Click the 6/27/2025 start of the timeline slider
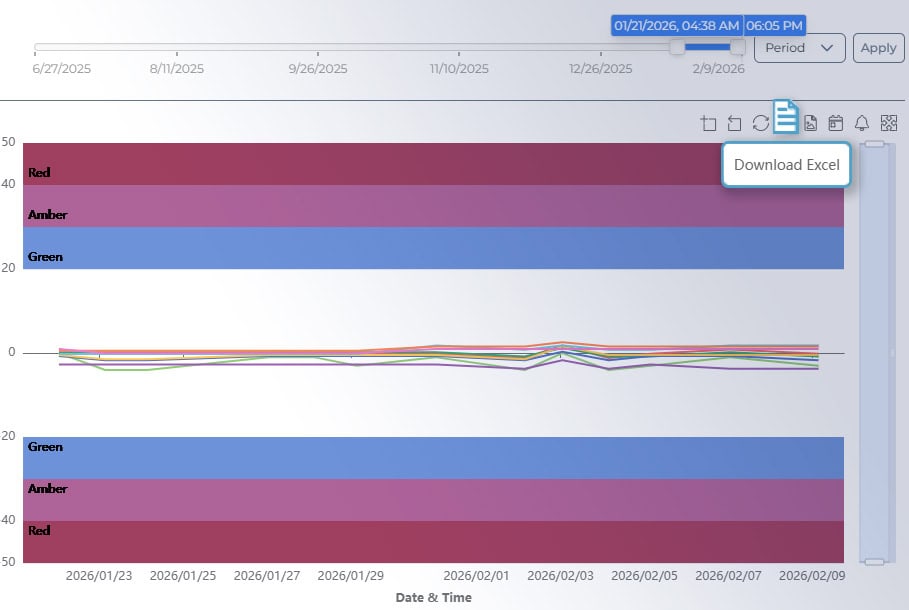The height and width of the screenshot is (610, 909). click(37, 47)
